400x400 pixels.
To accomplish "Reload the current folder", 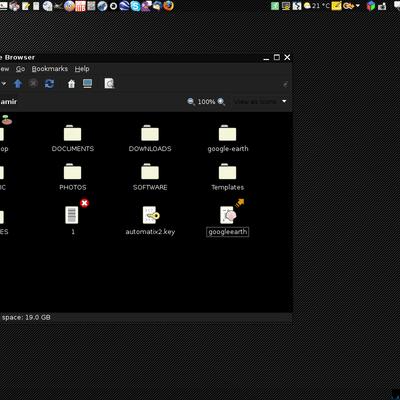I will click(x=49, y=83).
